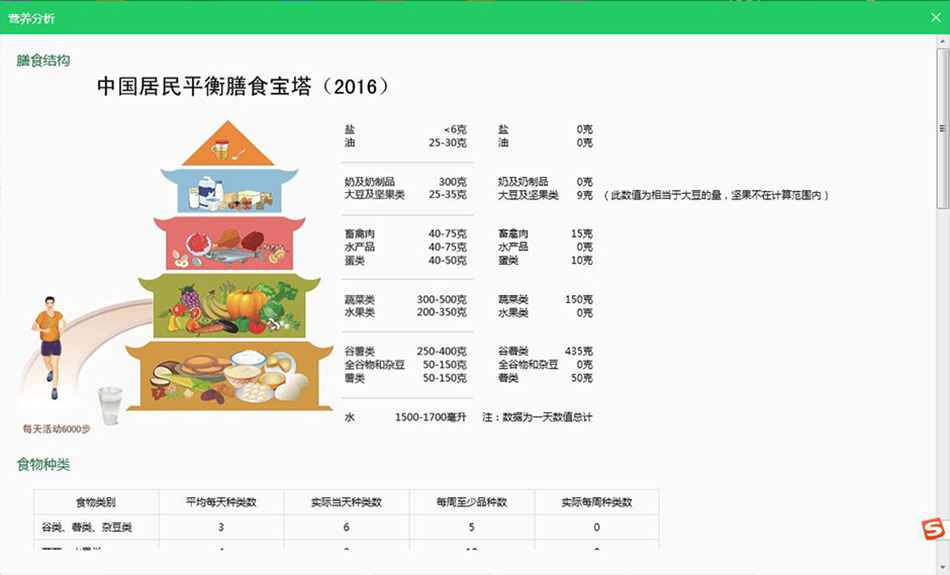
Task: Click the Sogou input method icon
Action: [x=932, y=529]
